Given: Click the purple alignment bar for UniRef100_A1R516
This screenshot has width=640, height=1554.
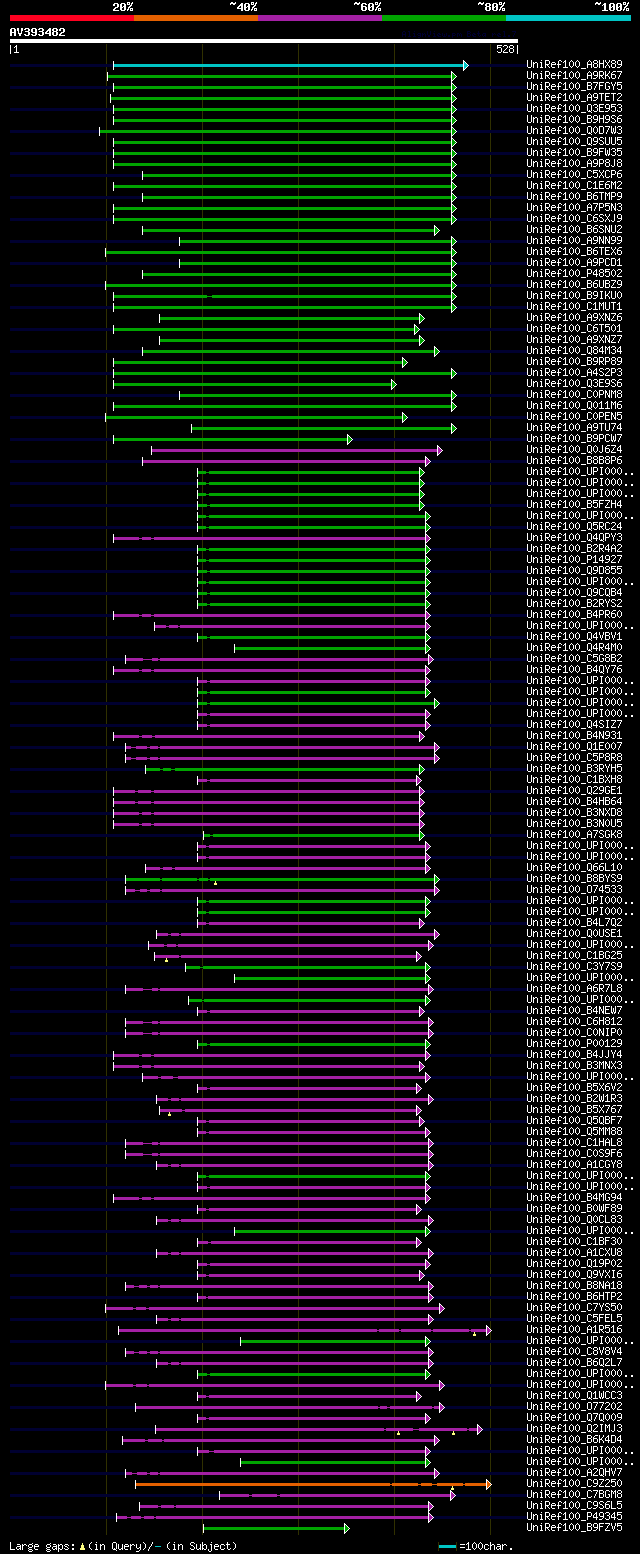Looking at the screenshot, I should [x=305, y=1330].
